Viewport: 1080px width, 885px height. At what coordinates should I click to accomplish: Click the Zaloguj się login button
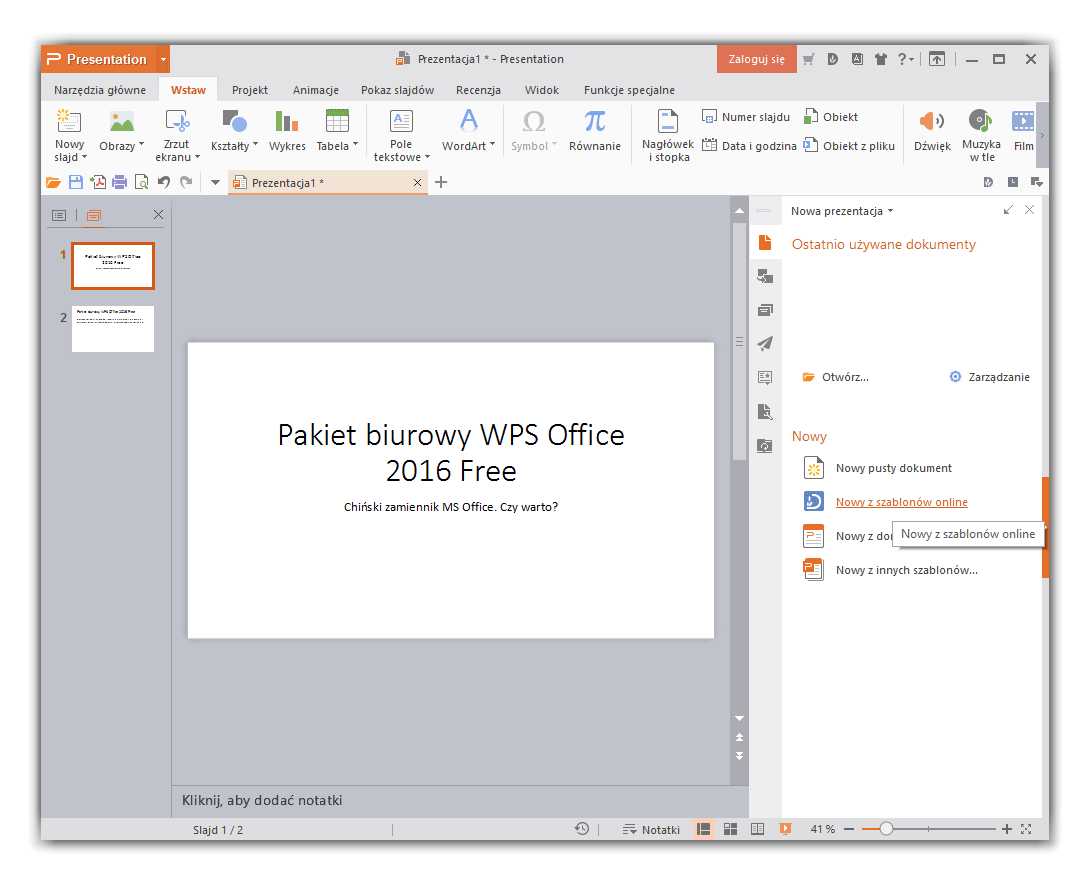(756, 59)
